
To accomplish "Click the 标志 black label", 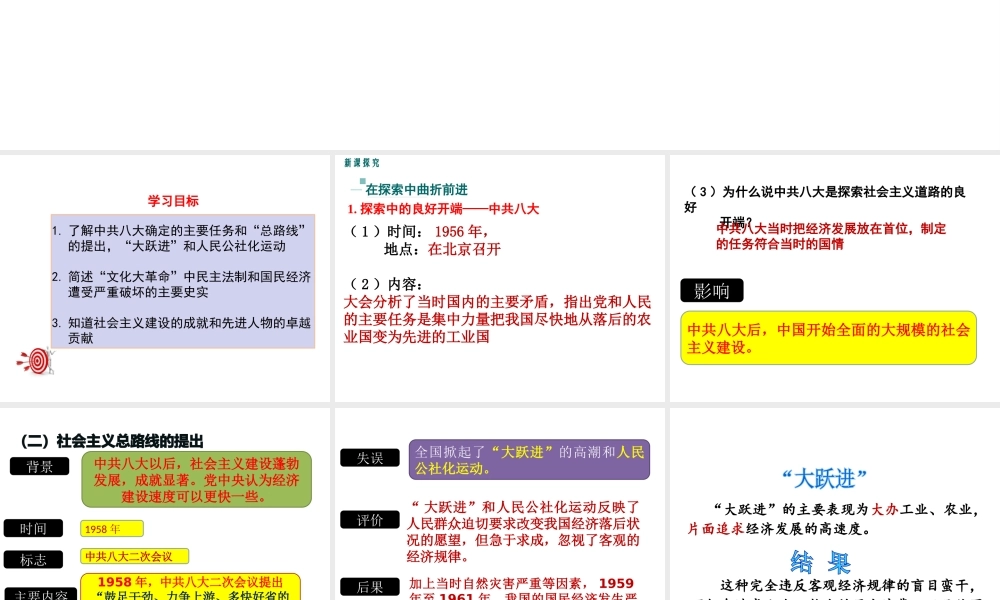I will coord(33,560).
